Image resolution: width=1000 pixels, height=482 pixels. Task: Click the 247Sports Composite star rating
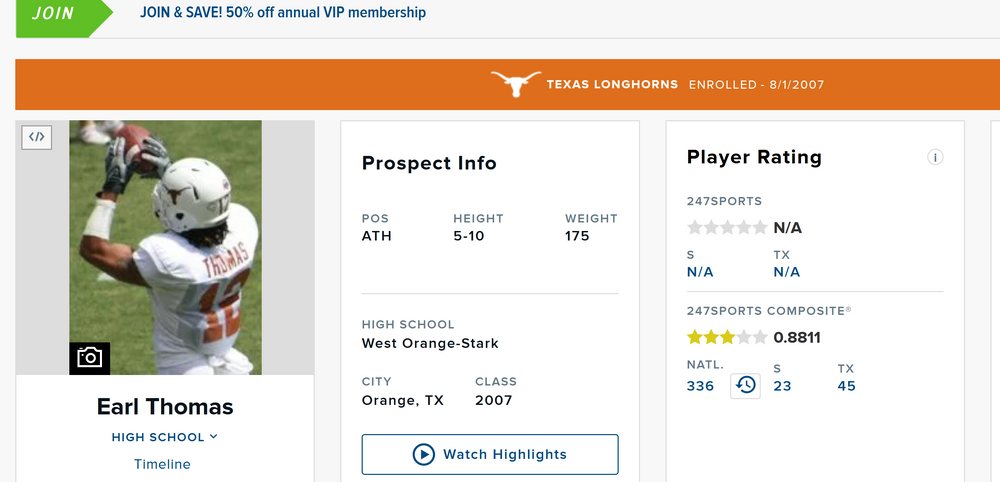pyautogui.click(x=727, y=337)
